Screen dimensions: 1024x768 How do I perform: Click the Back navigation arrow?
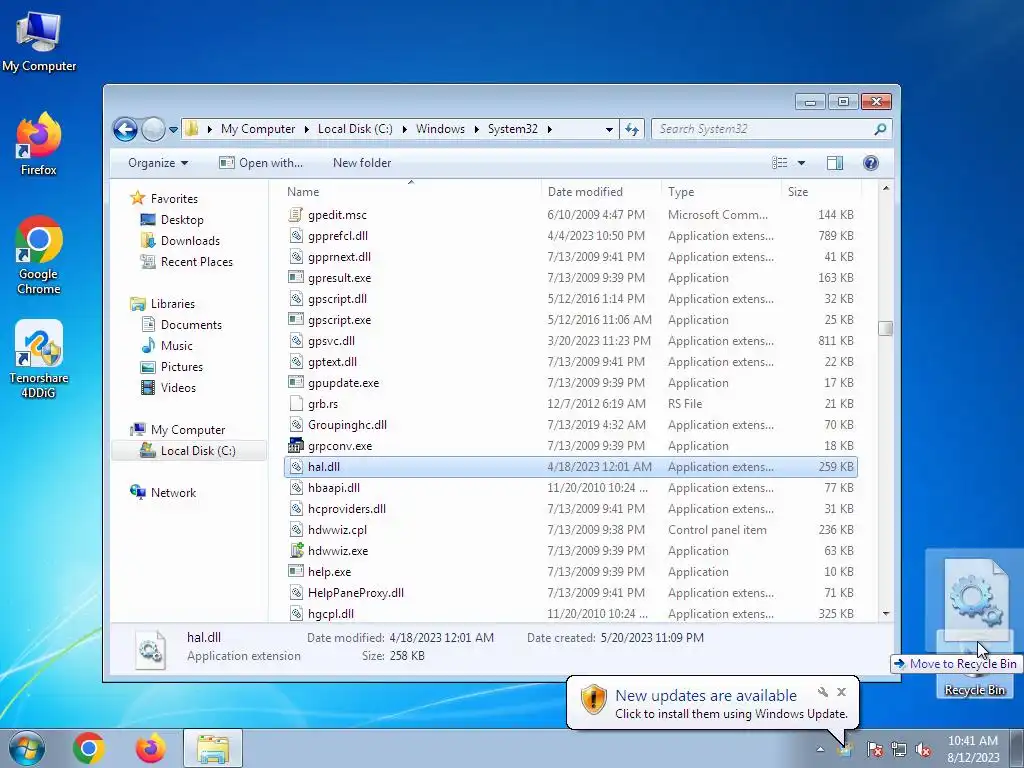point(125,129)
